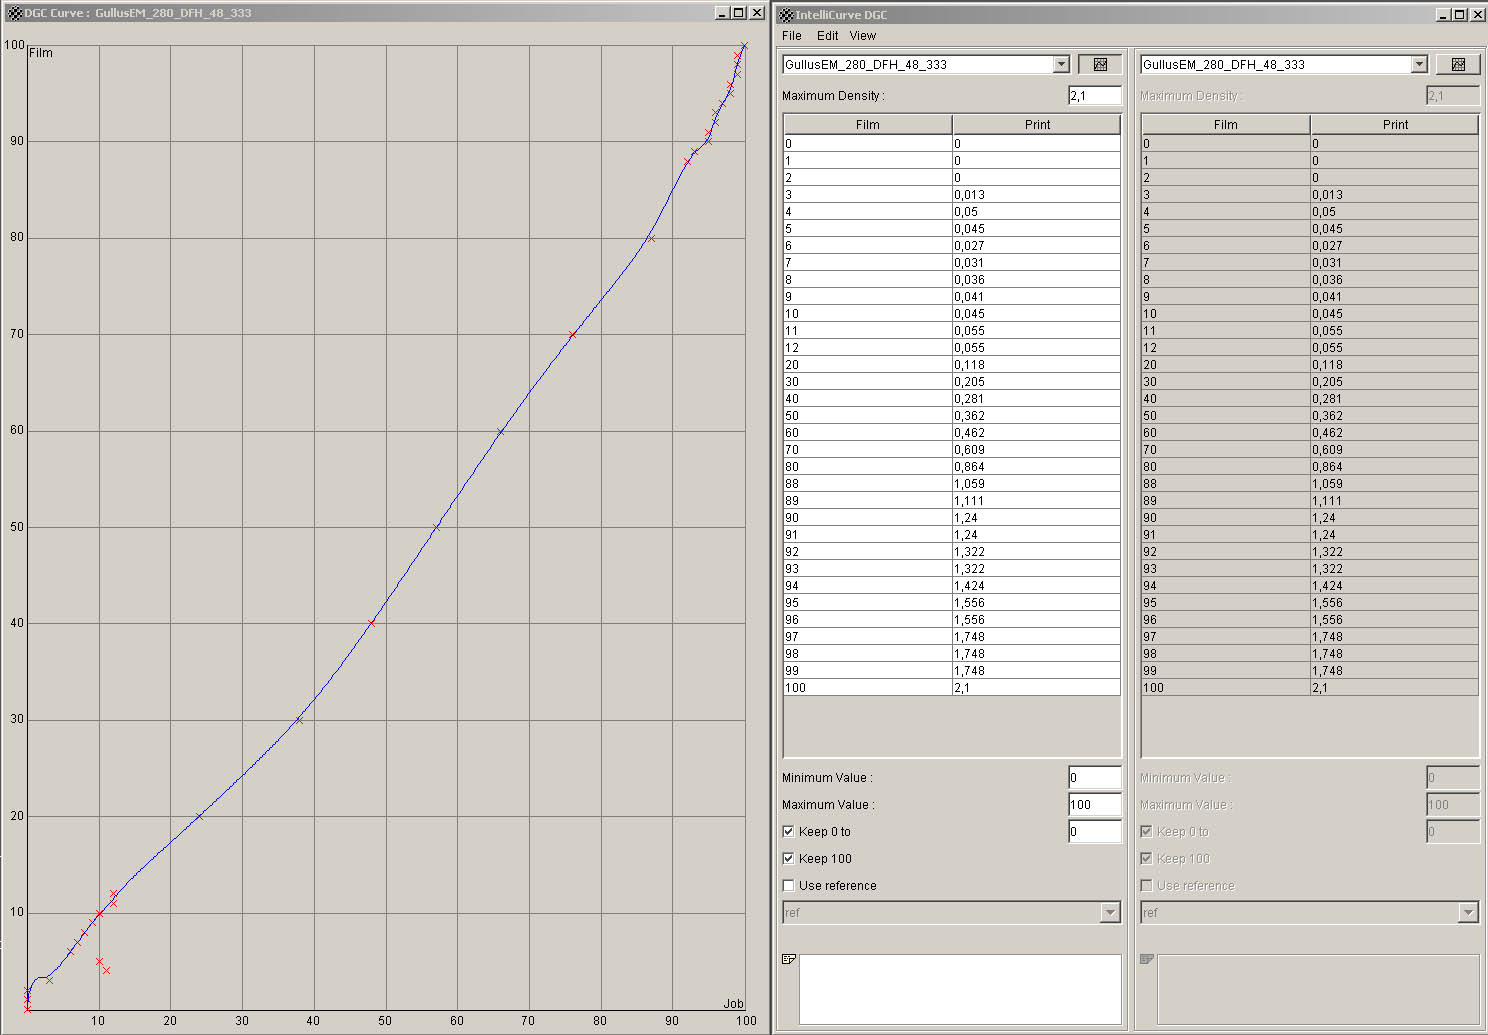The width and height of the screenshot is (1488, 1035).
Task: Select Print cell 0,609 in the left table
Action: point(1036,449)
